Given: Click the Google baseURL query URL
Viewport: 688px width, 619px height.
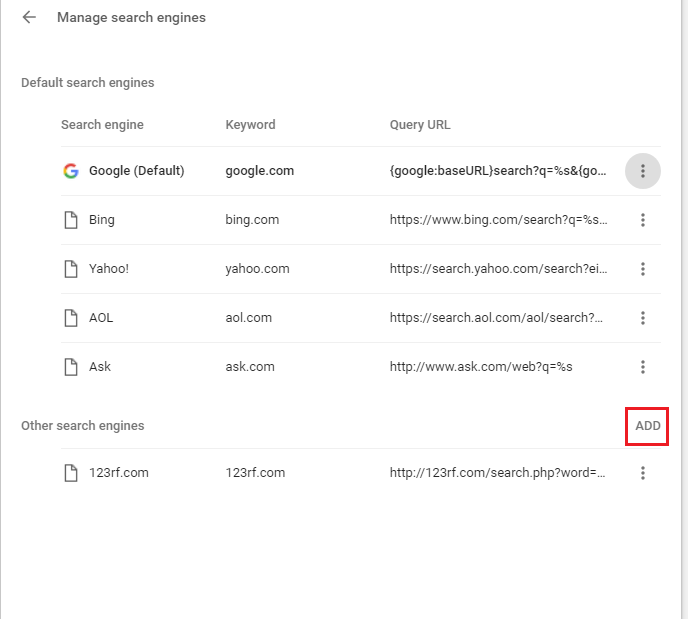Looking at the screenshot, I should (x=498, y=171).
